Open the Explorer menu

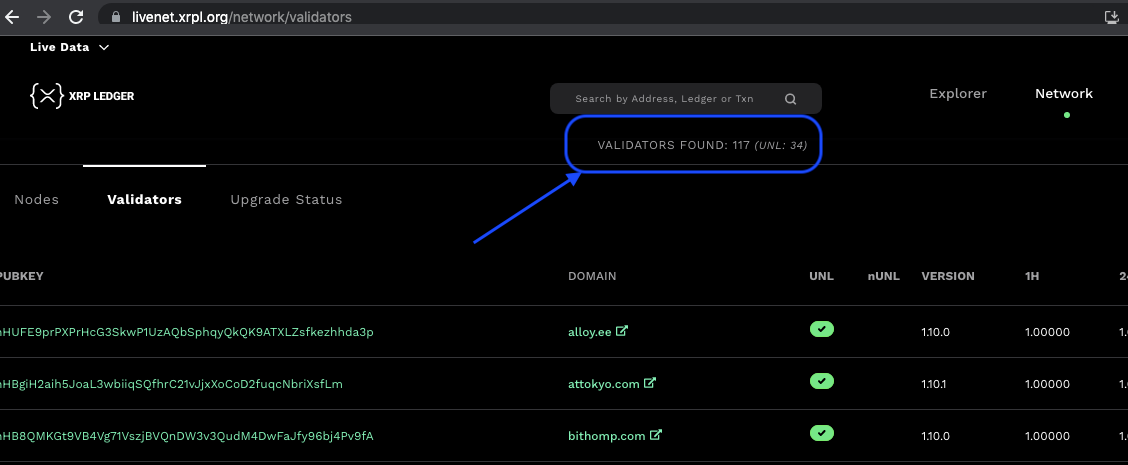pos(957,93)
